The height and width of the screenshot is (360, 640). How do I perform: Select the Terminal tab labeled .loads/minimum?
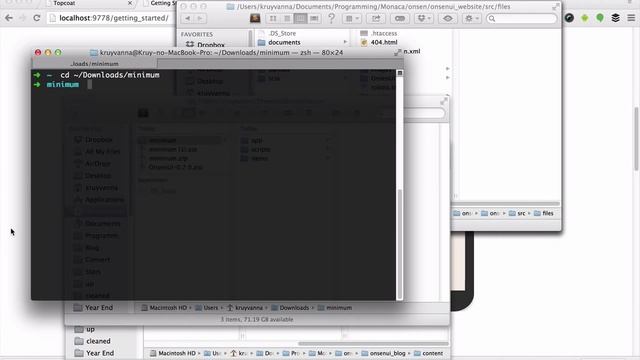pos(94,64)
